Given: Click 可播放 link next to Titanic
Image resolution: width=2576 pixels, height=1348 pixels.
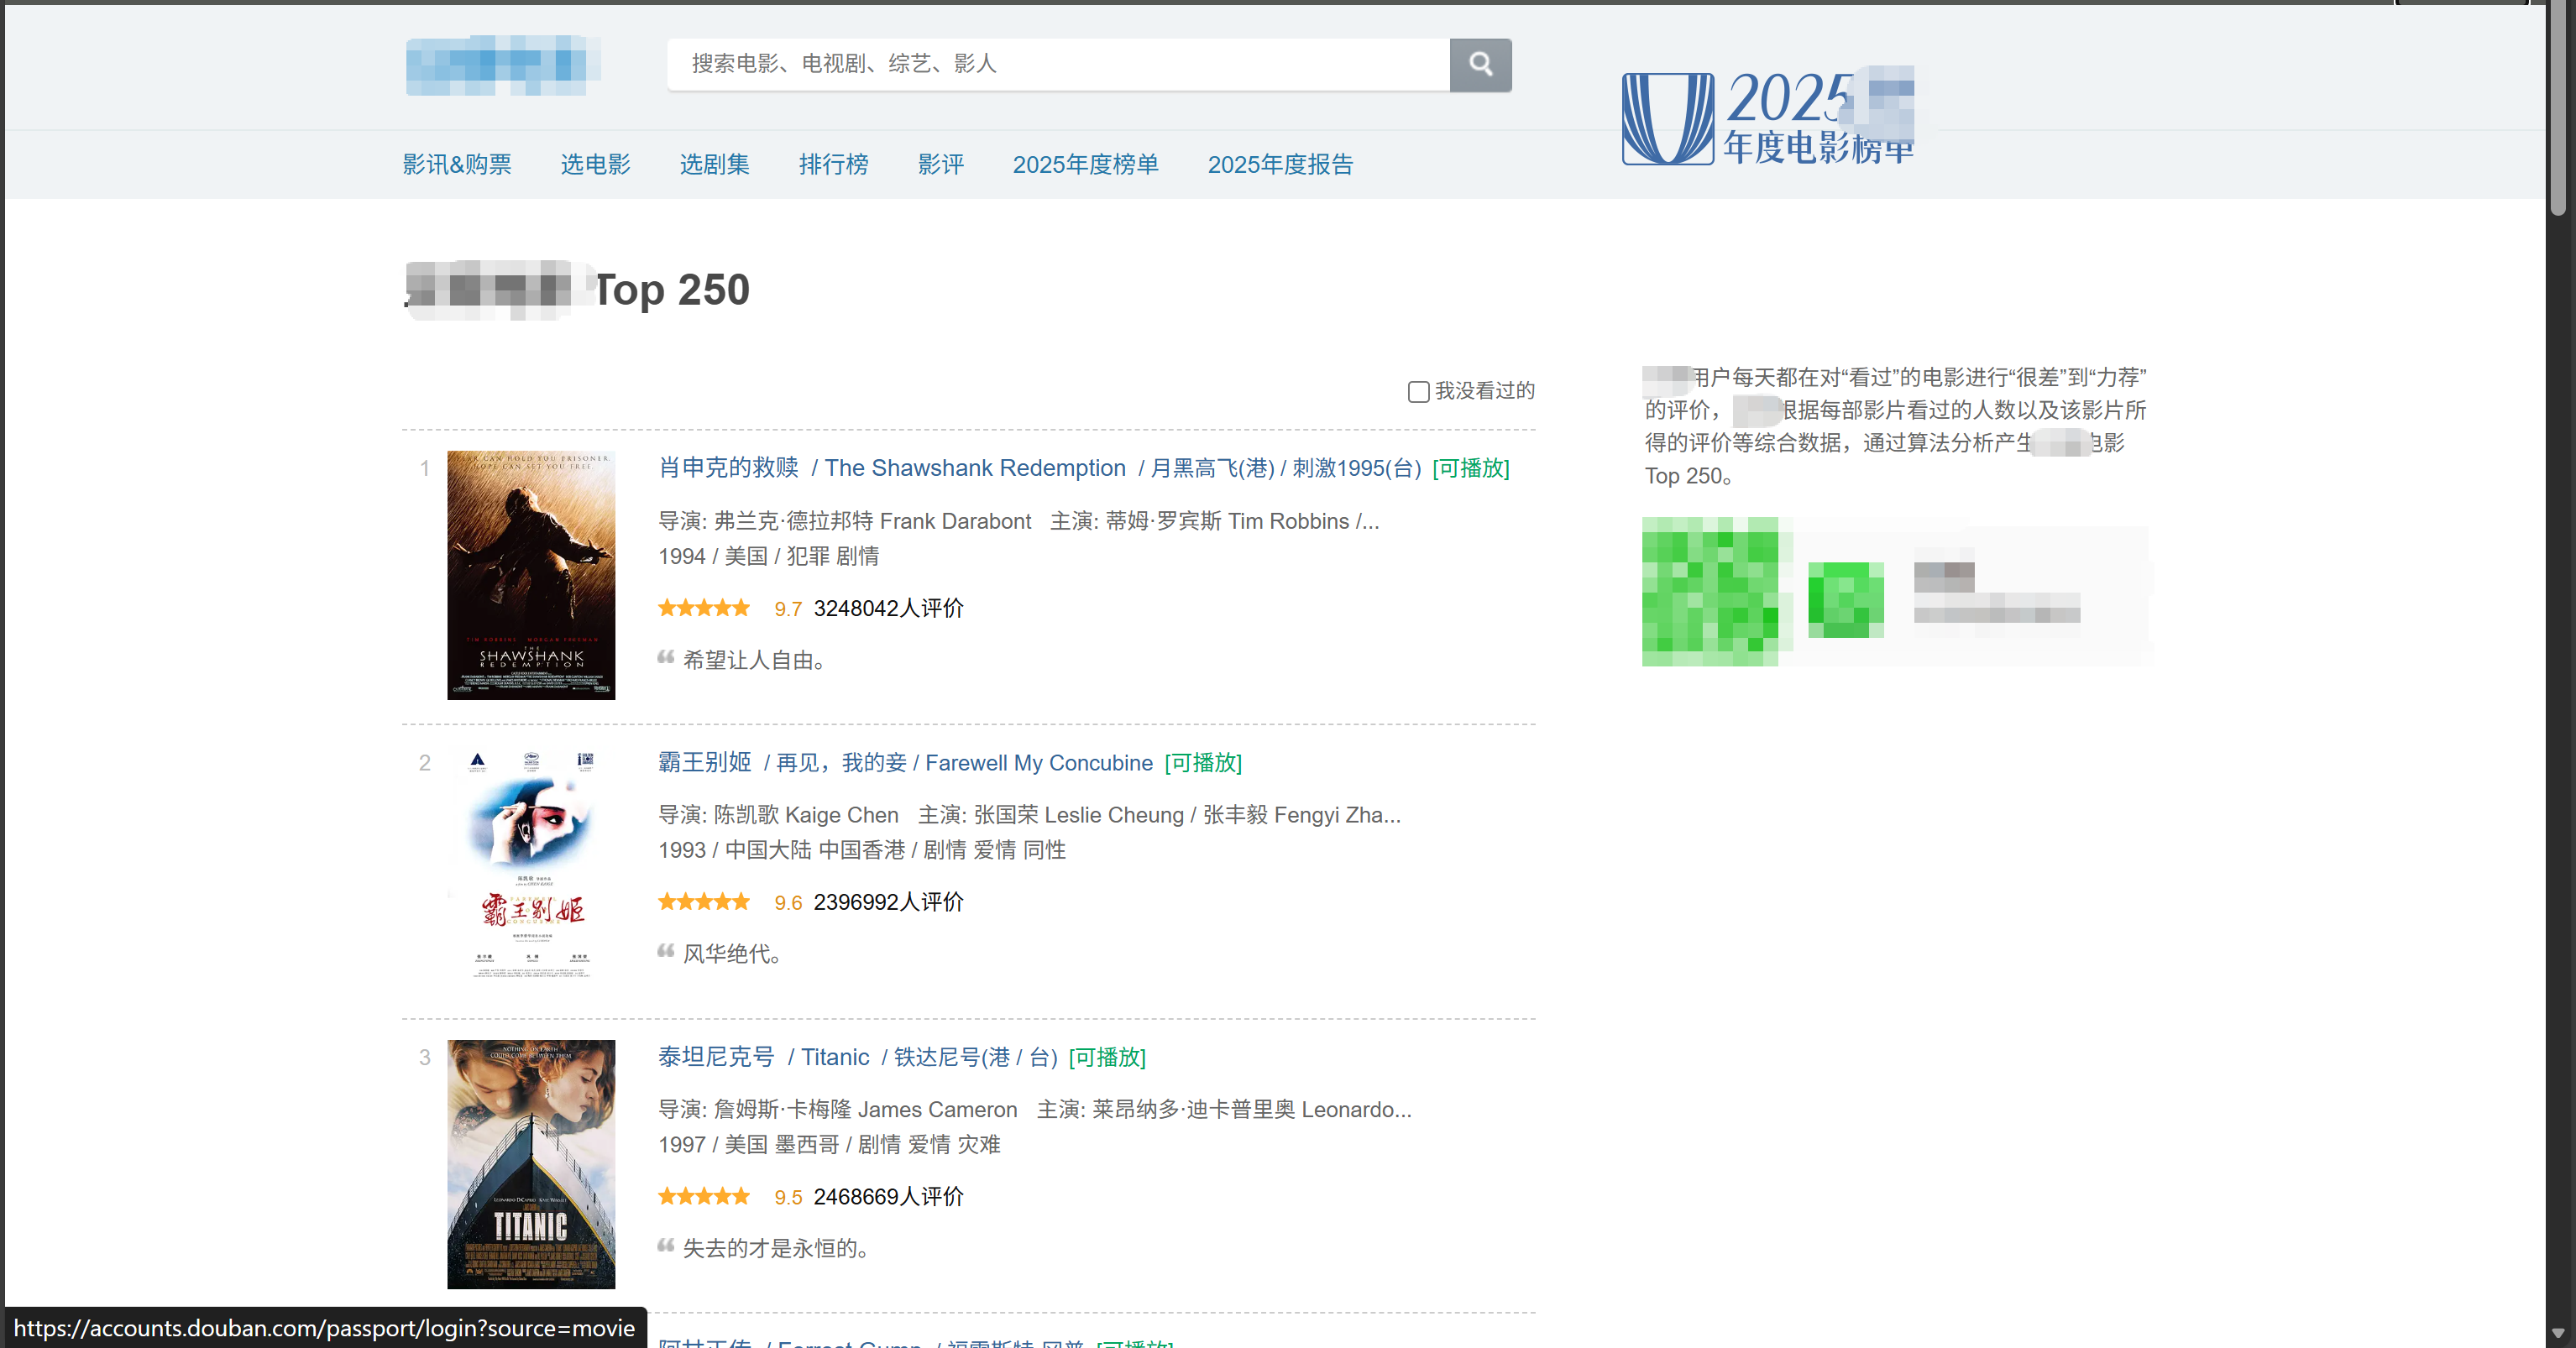Looking at the screenshot, I should [1107, 1057].
